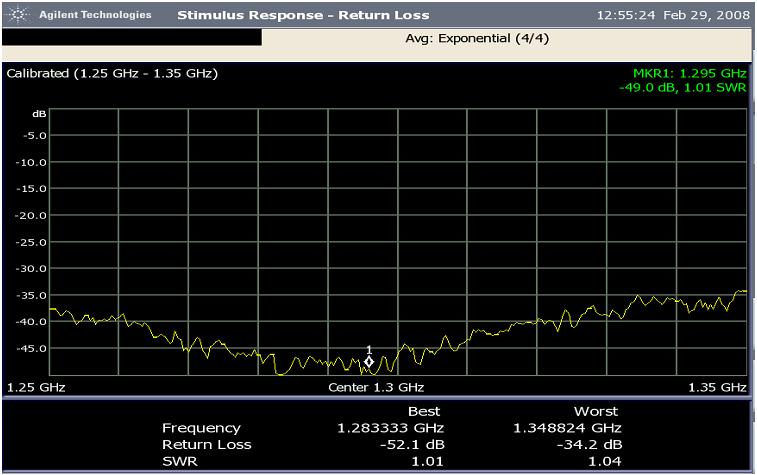757x475 pixels.
Task: Click worst return loss '-34.2 dB'
Action: 589,445
